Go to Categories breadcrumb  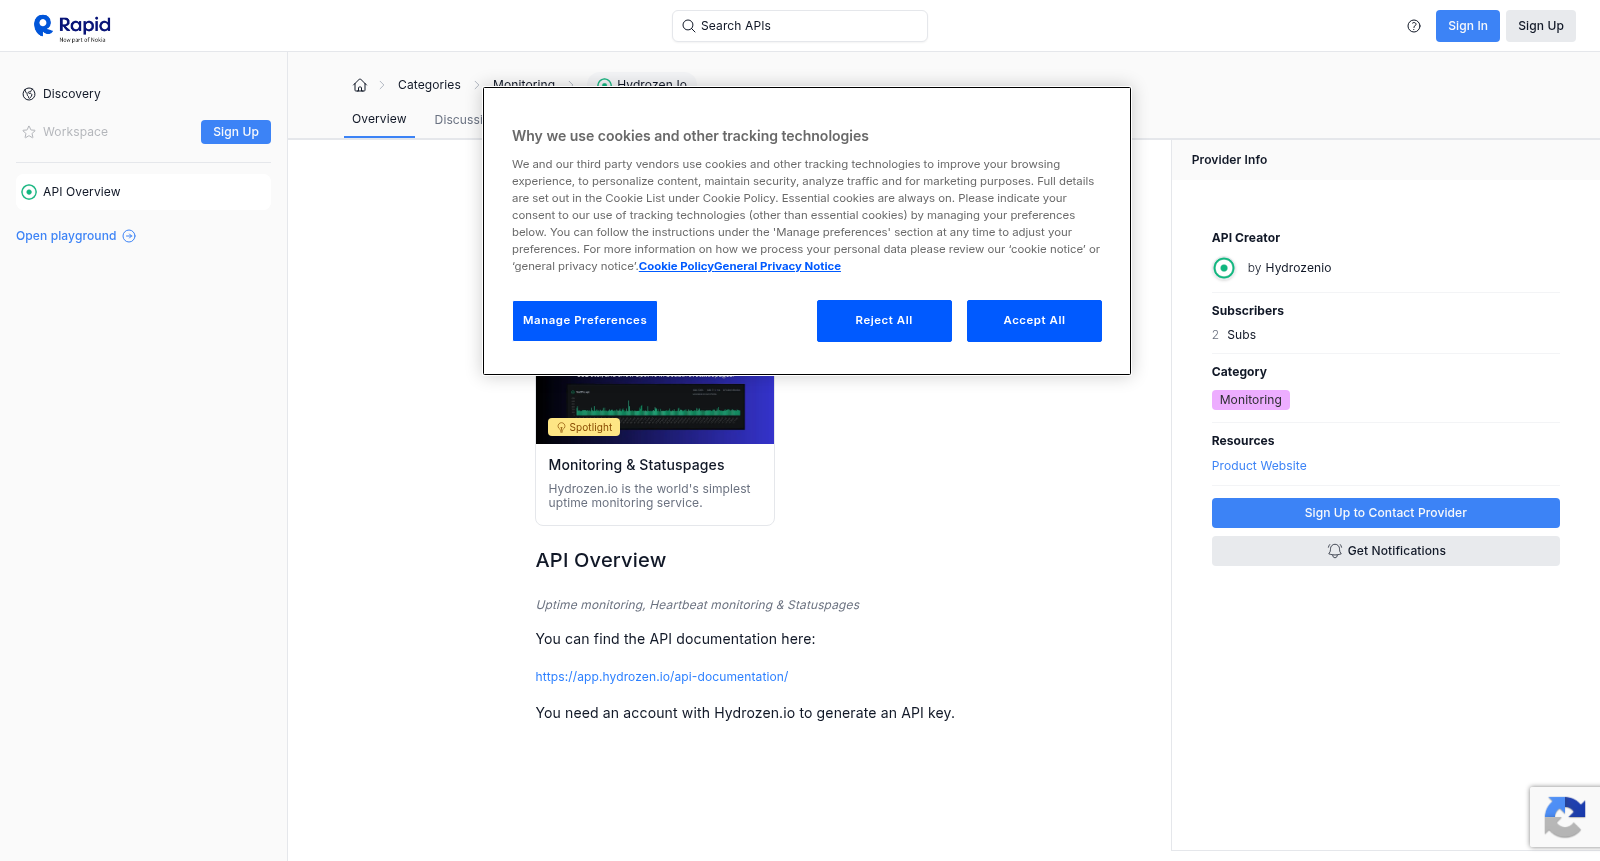click(x=429, y=85)
